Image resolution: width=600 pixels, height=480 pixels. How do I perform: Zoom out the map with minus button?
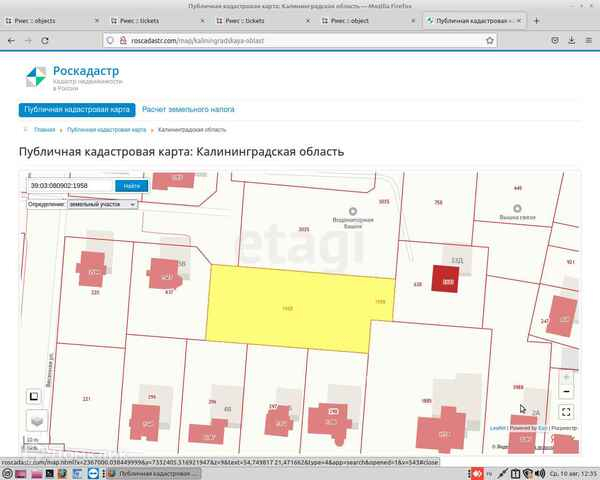(x=566, y=392)
